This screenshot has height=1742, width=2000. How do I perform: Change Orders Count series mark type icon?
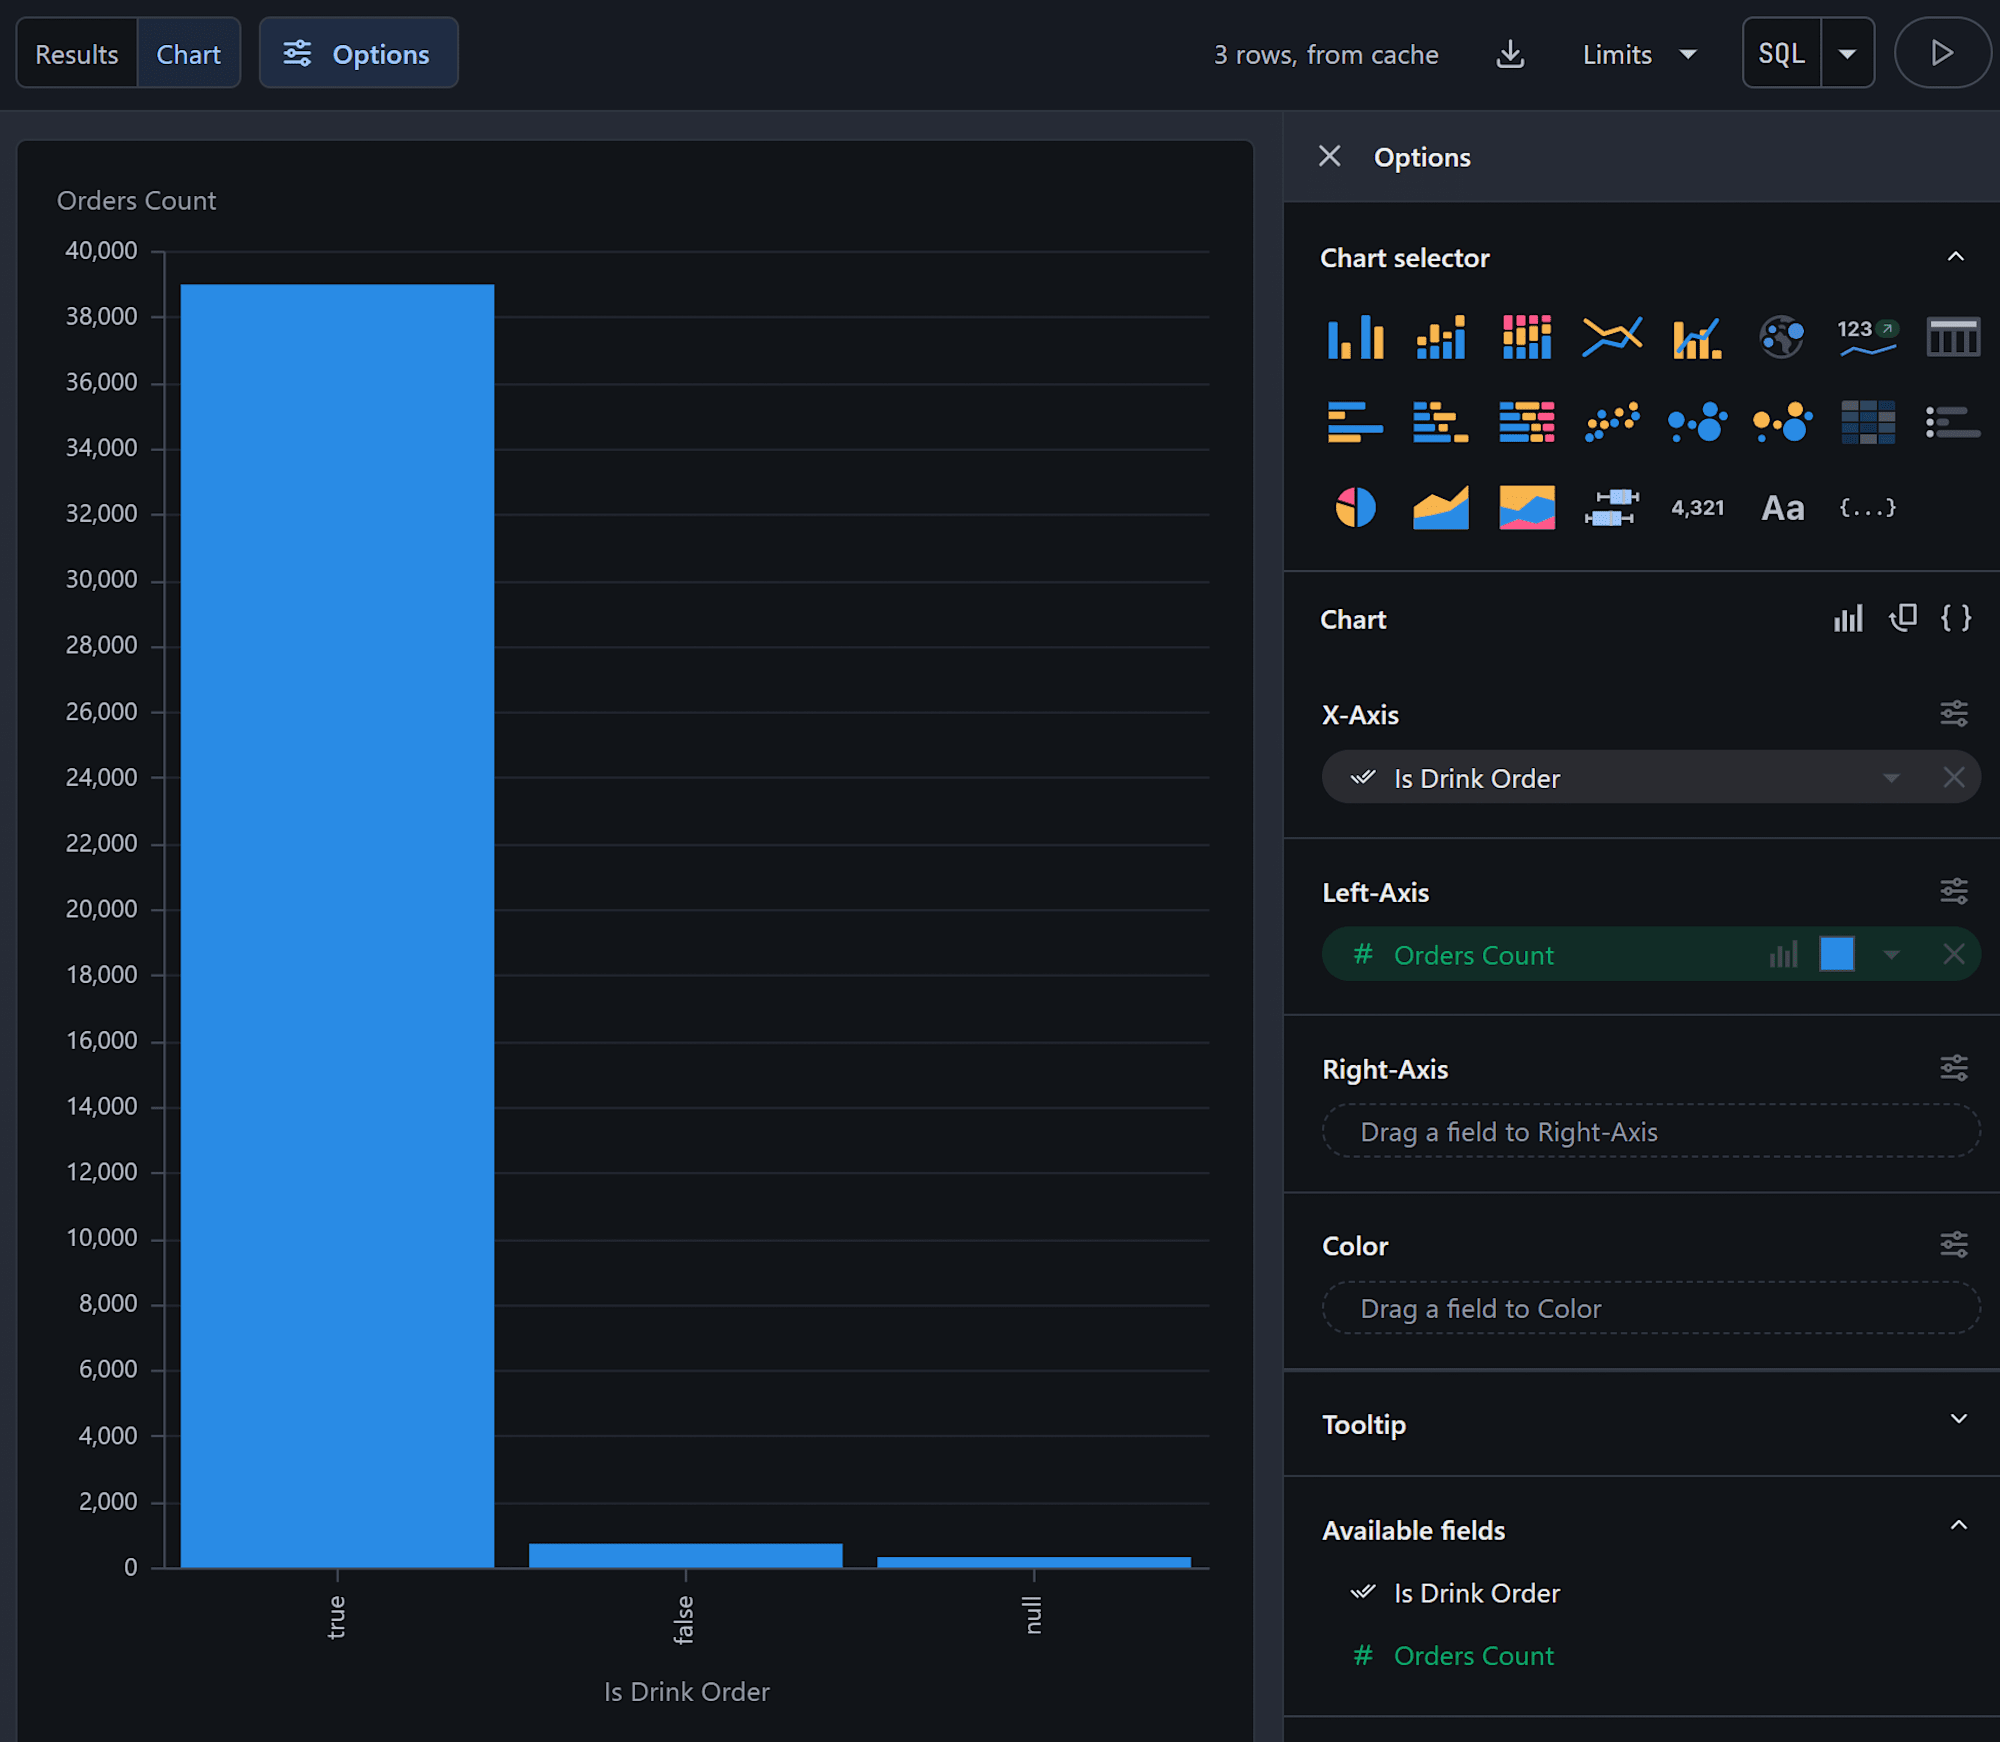[1783, 955]
